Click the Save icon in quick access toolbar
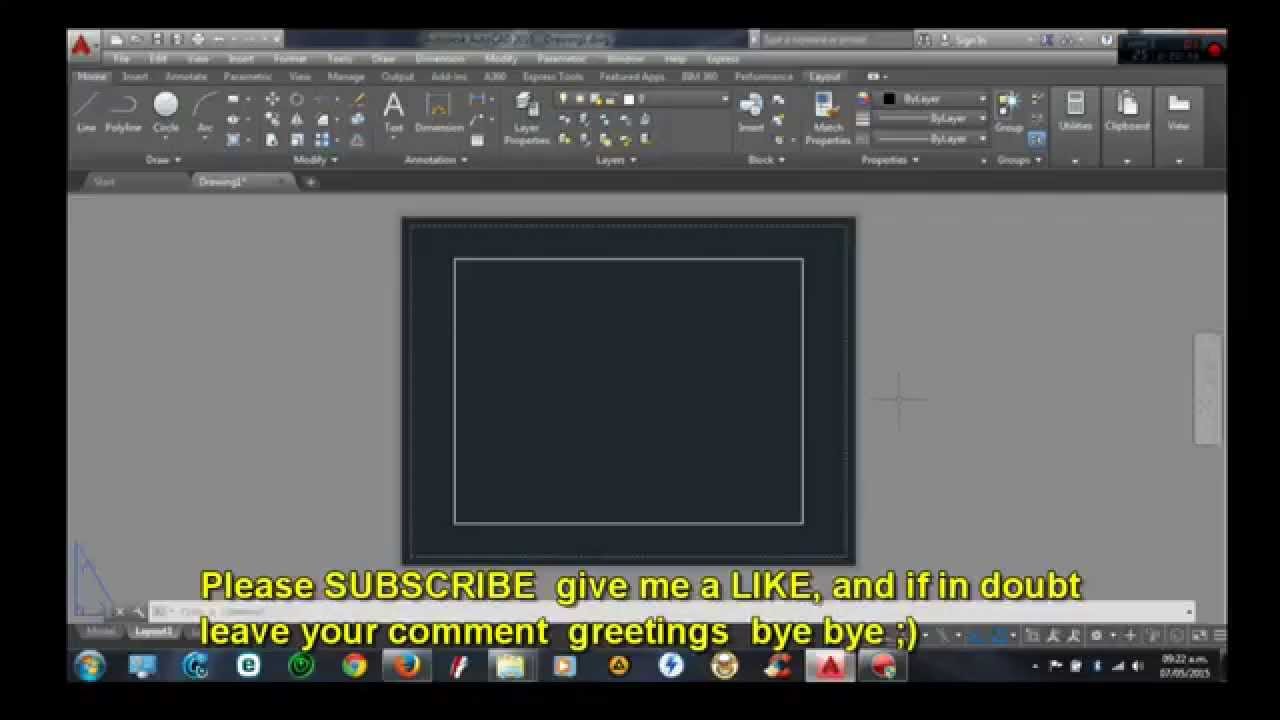The width and height of the screenshot is (1280, 720). tap(157, 39)
